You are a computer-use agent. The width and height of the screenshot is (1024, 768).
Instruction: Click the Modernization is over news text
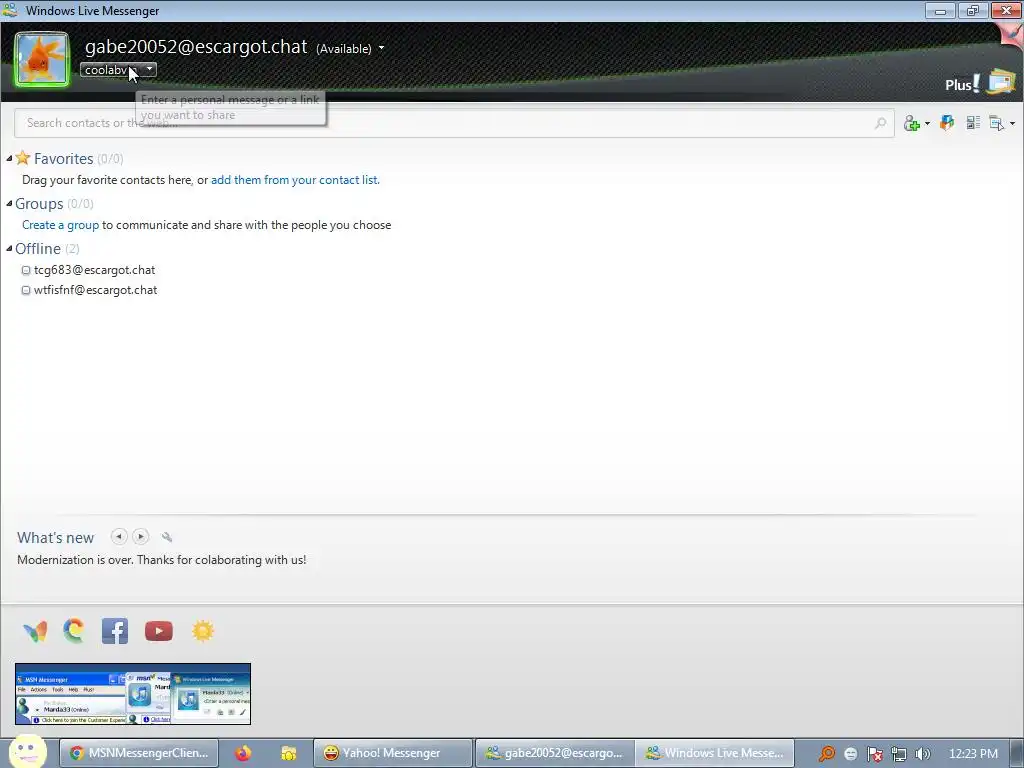coord(162,560)
